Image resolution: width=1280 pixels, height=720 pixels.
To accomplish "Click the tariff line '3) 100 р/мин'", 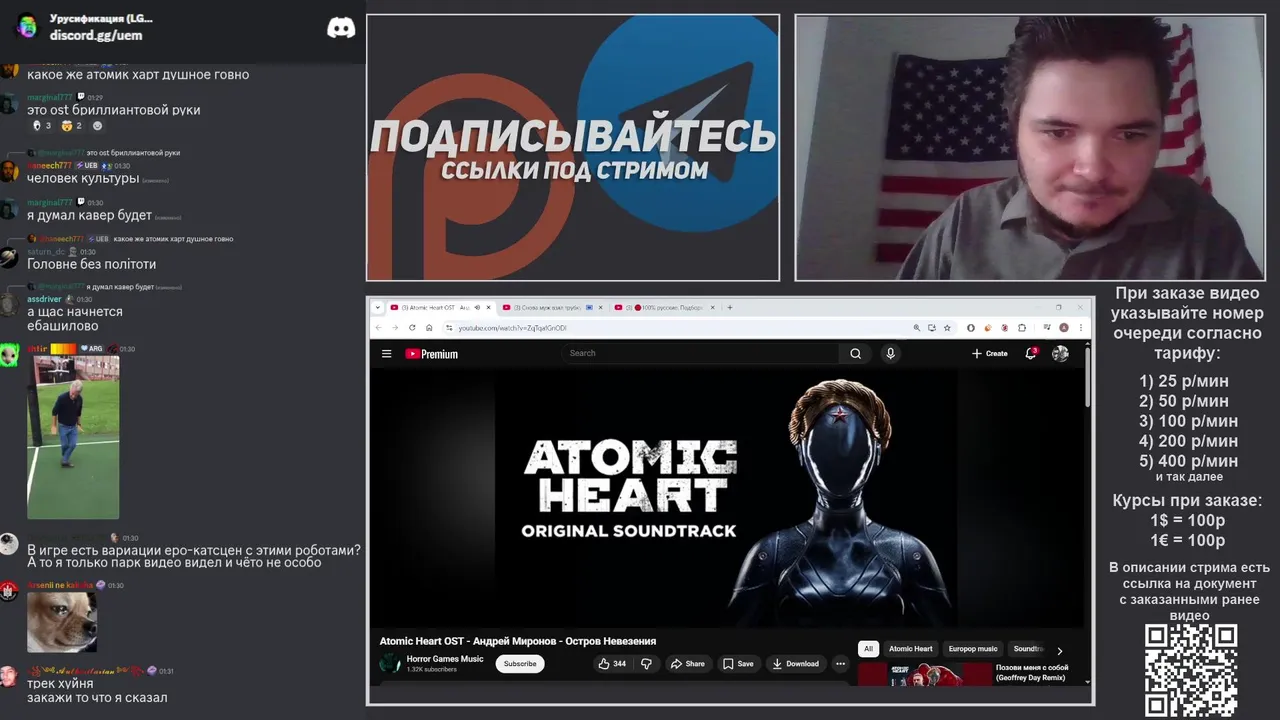I will 1188,421.
